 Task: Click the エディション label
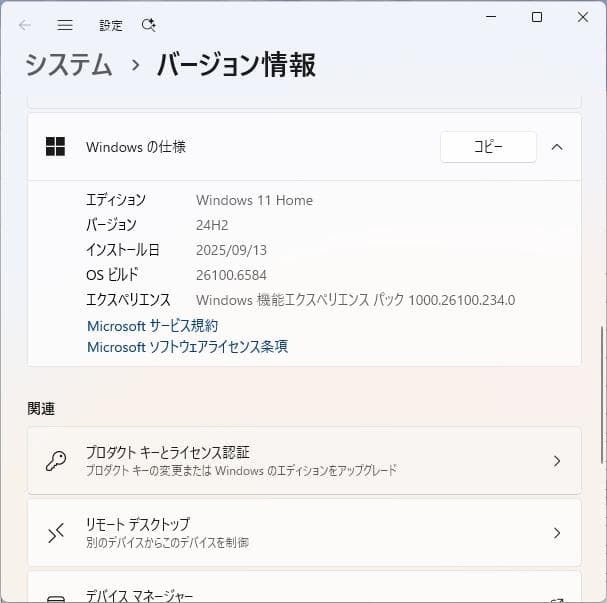pos(116,200)
